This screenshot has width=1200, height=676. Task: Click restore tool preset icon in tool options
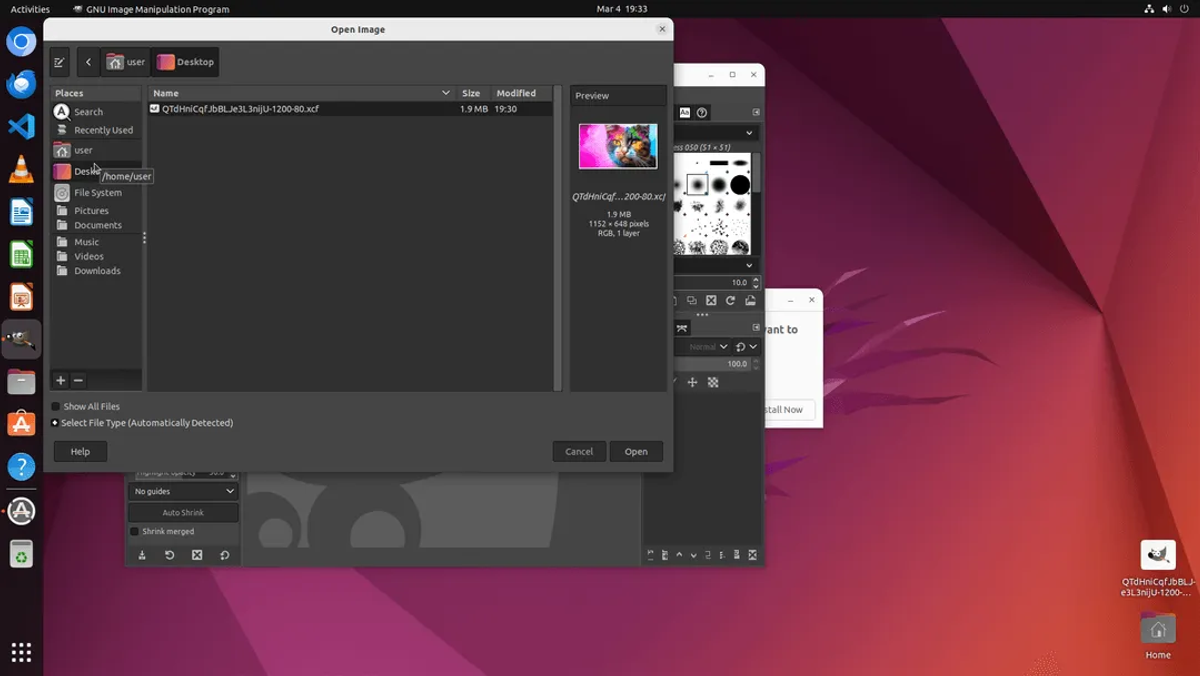pos(169,555)
